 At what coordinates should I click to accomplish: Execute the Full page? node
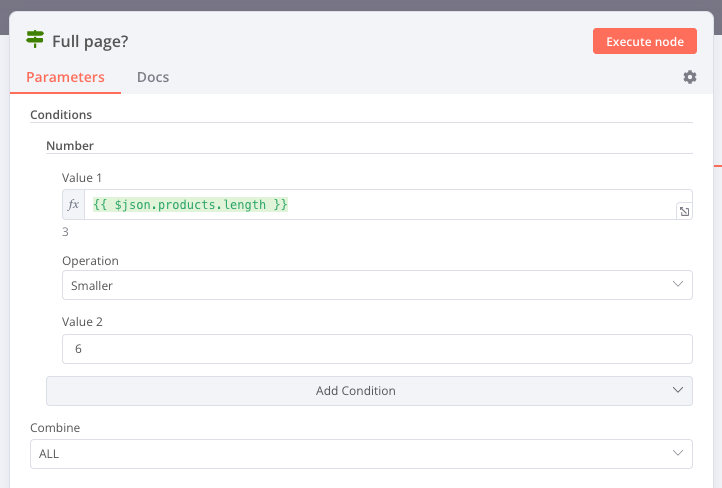coord(645,41)
